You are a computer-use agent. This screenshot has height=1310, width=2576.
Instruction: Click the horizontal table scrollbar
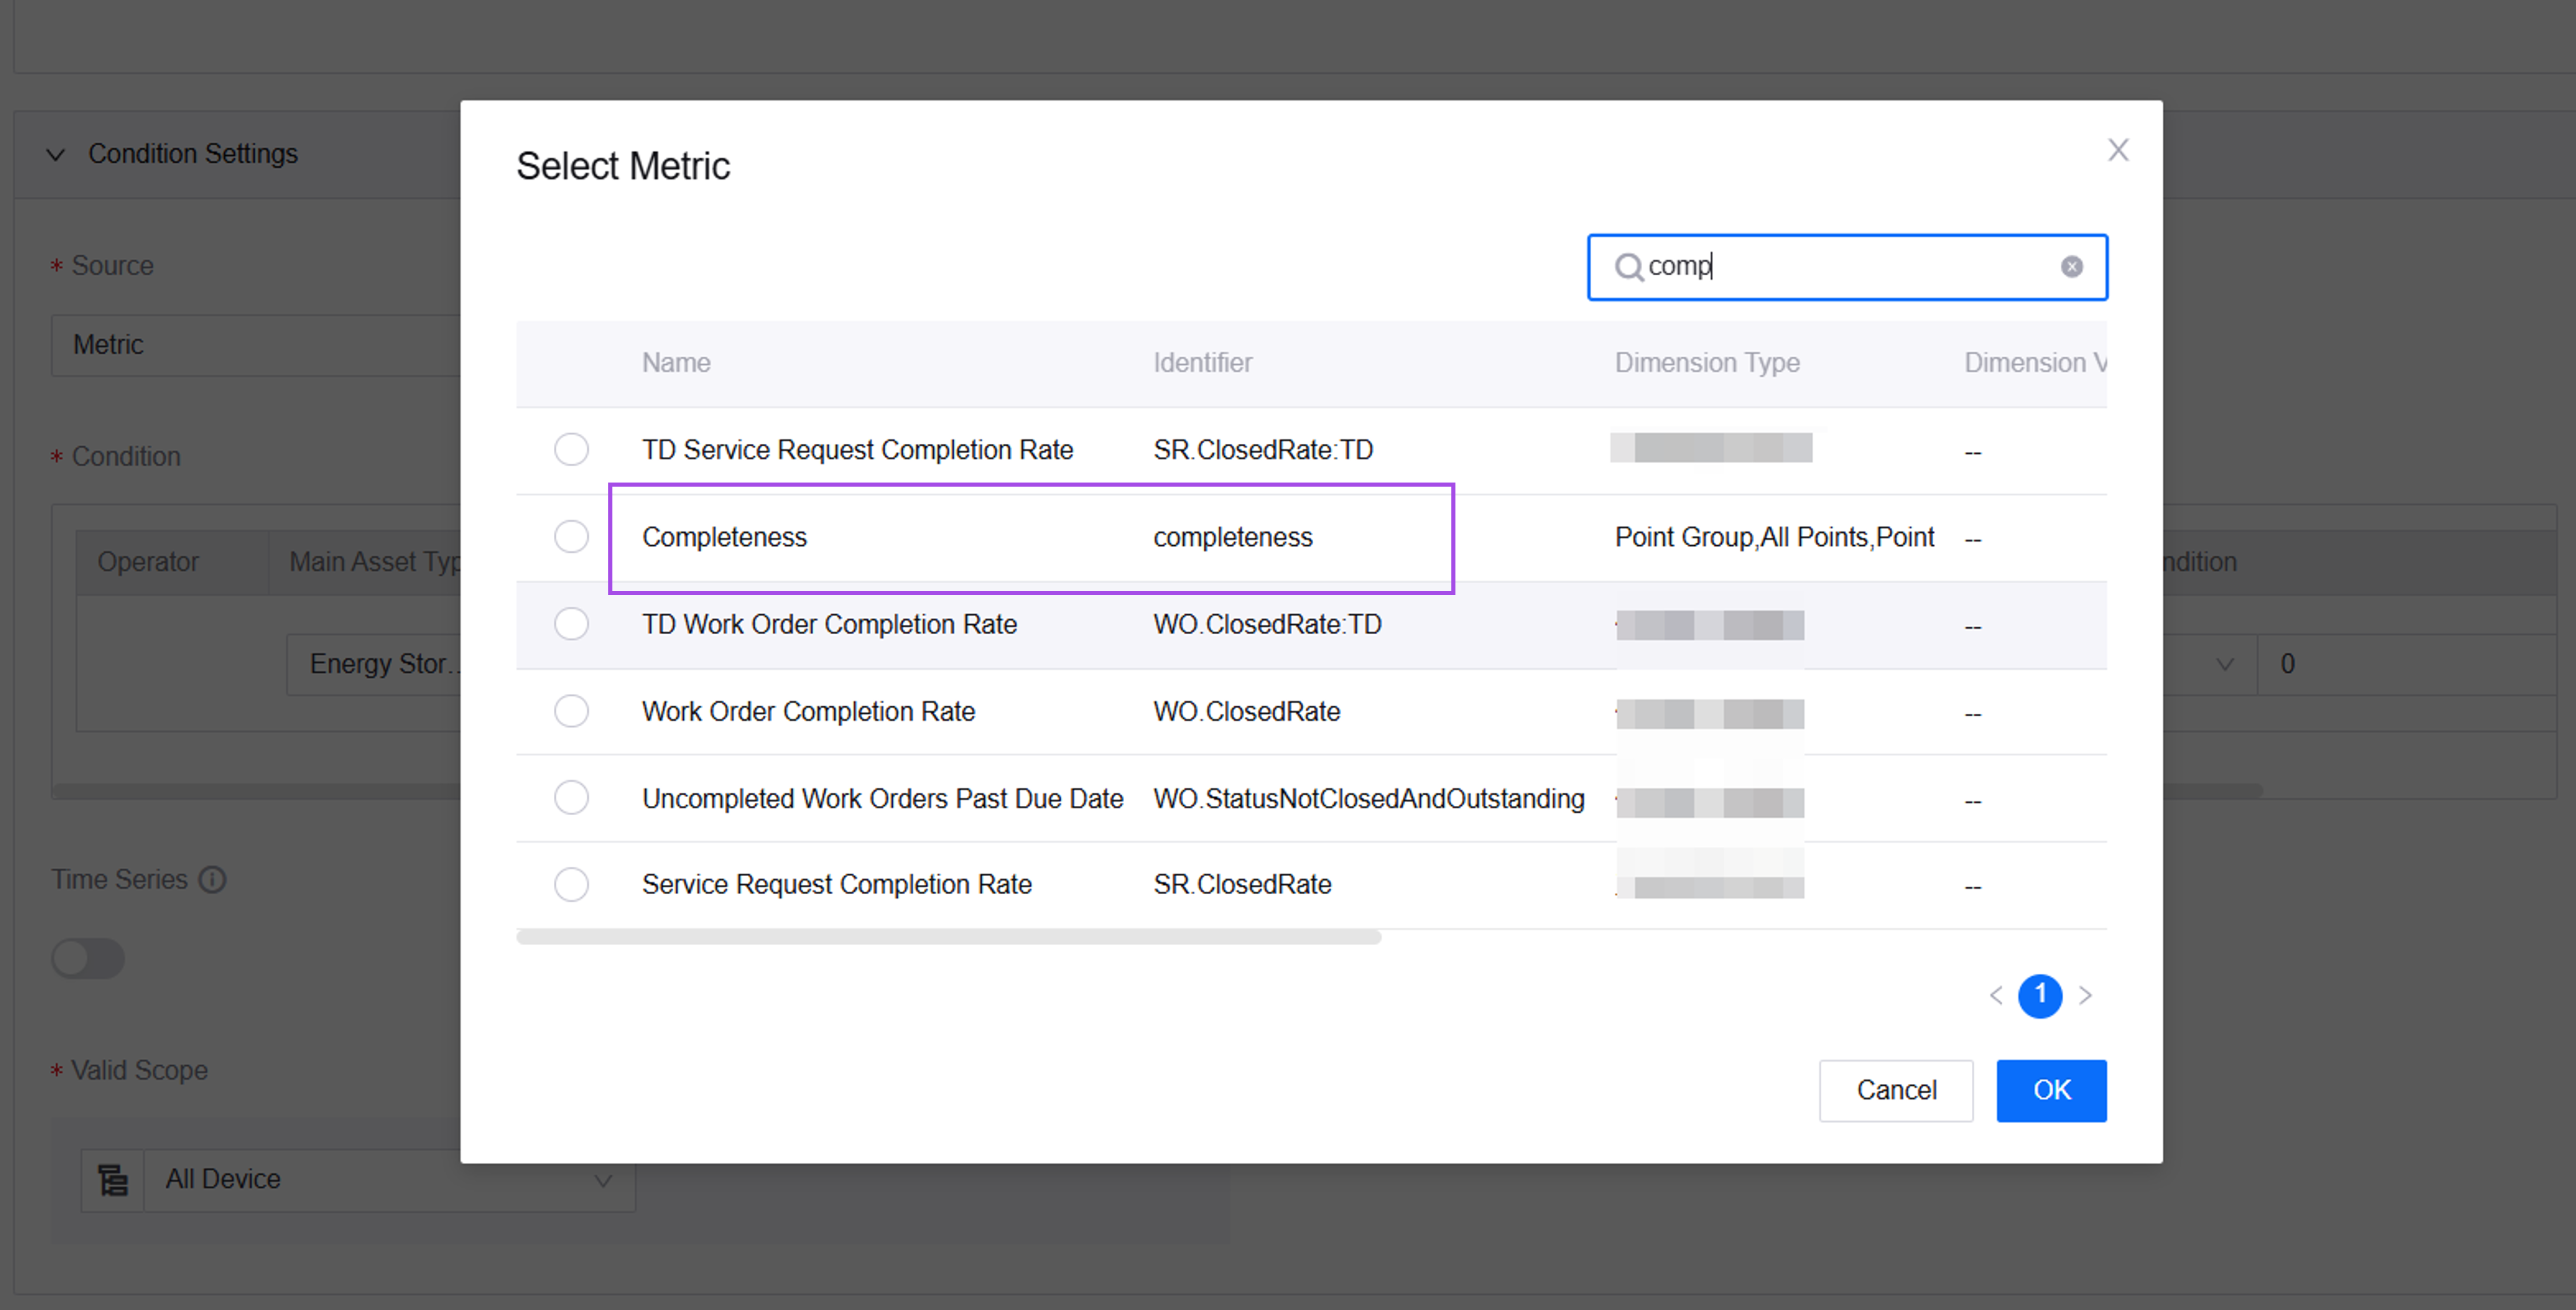[x=948, y=937]
